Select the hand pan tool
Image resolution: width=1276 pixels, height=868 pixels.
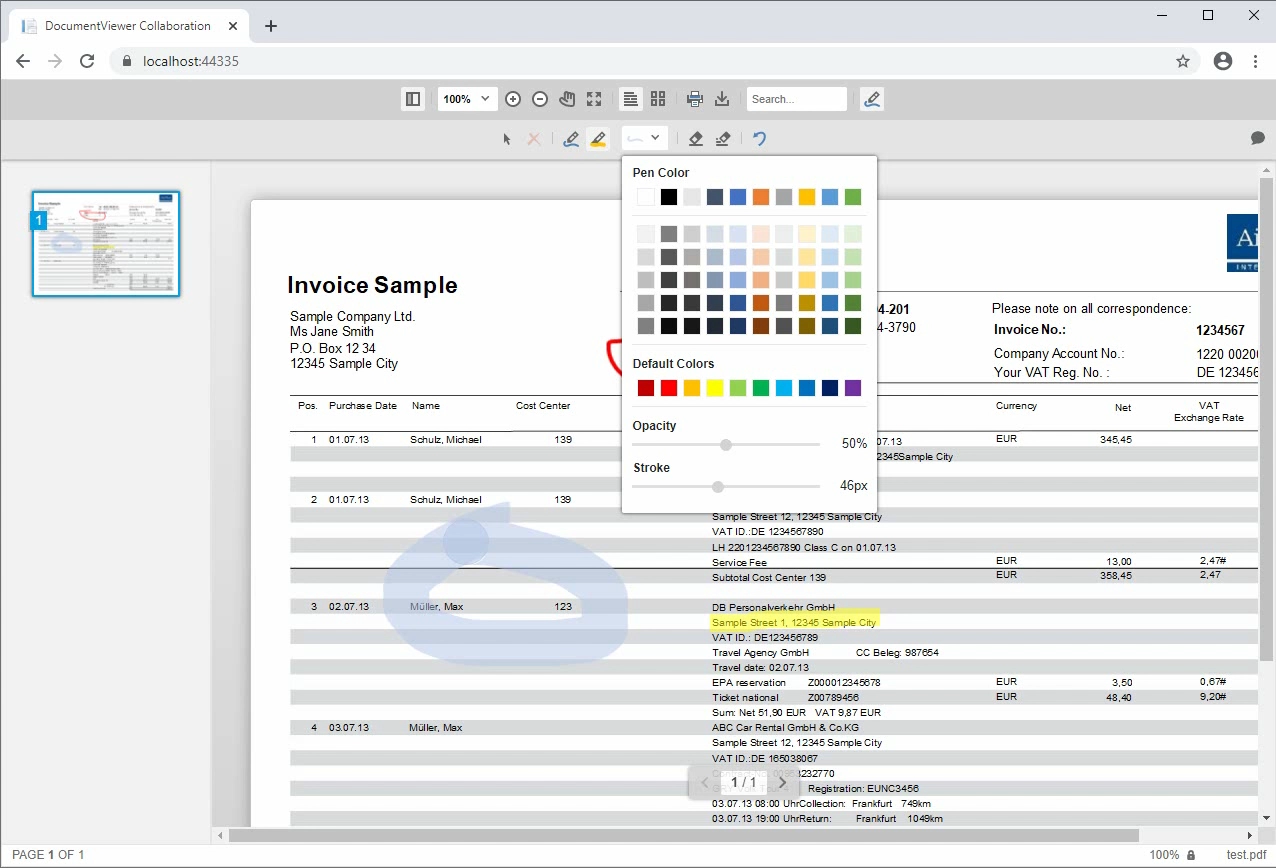point(567,99)
